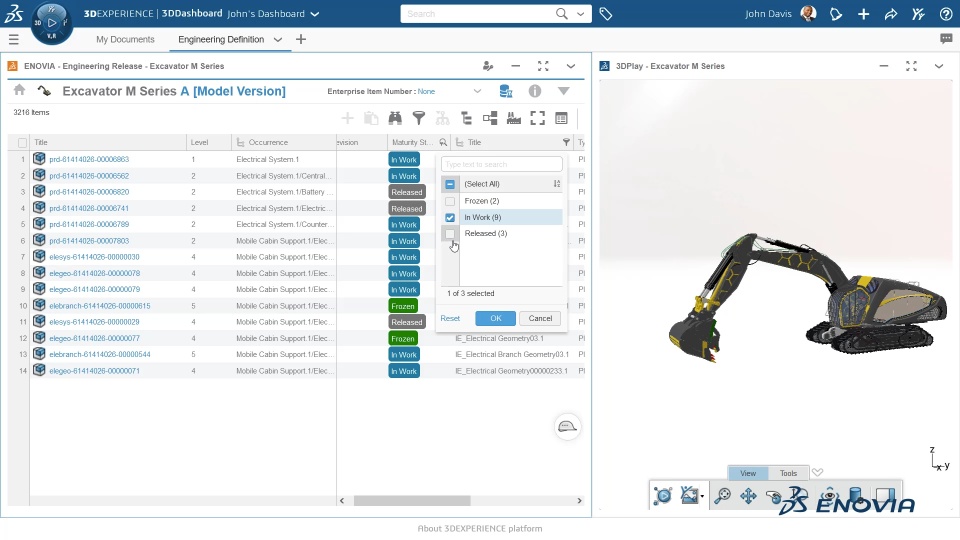Viewport: 960px width, 540px height.
Task: Click the binoculars find icon
Action: pyautogui.click(x=395, y=118)
